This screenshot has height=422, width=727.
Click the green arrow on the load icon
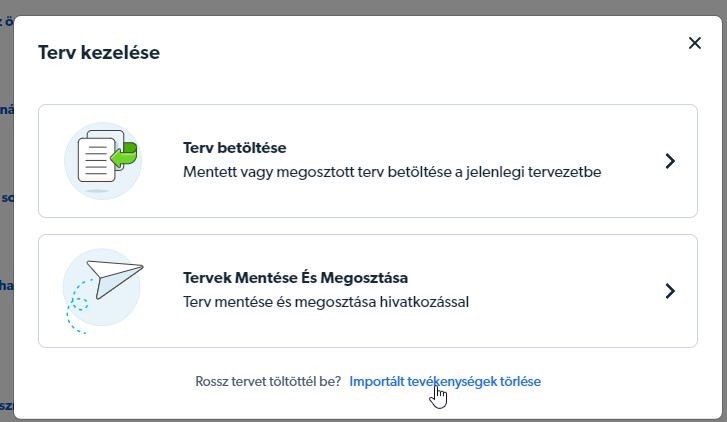point(123,155)
